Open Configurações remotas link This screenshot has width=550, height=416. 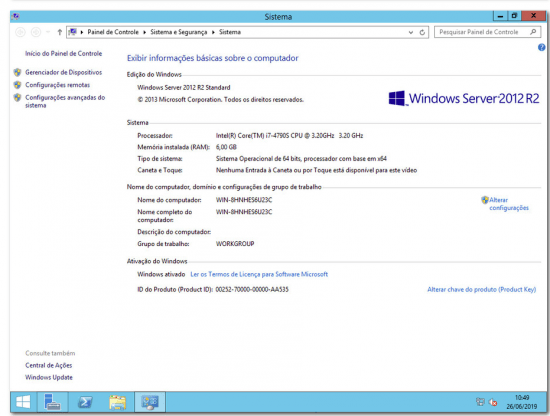click(58, 85)
